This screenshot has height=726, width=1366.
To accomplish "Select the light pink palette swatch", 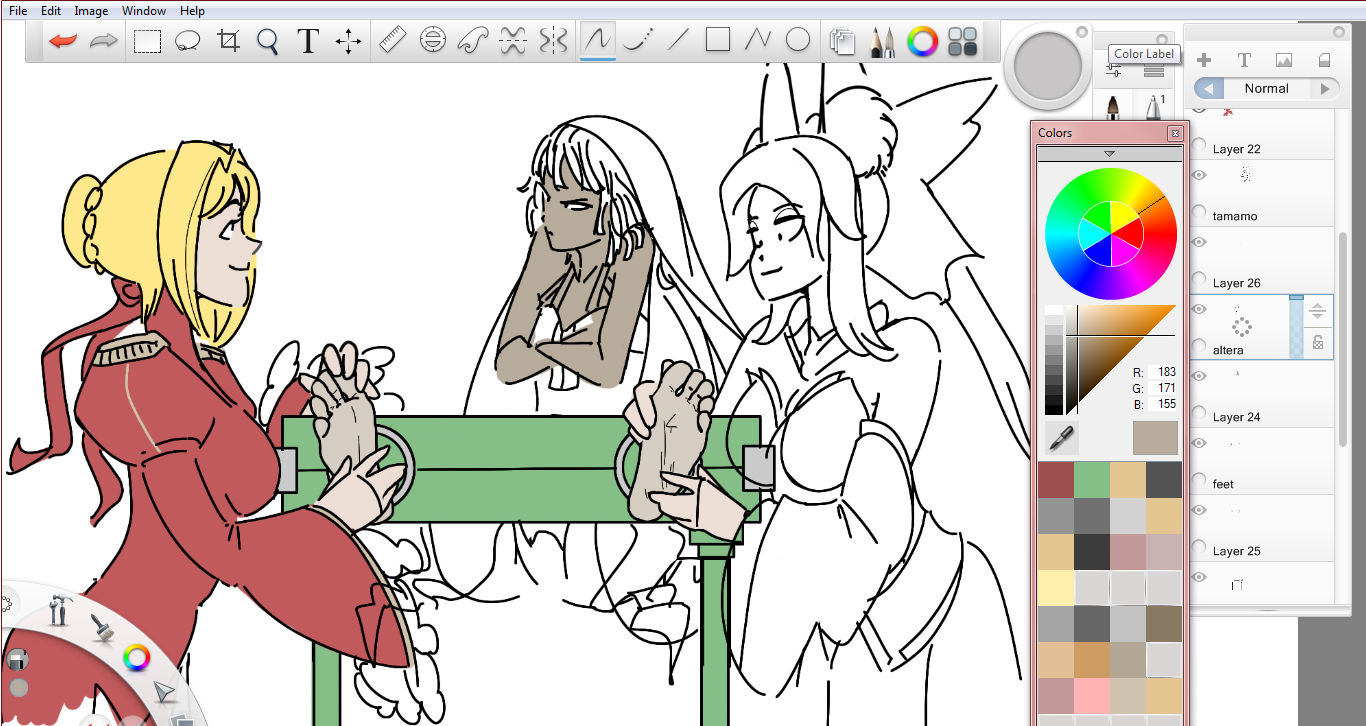I will click(x=1092, y=696).
